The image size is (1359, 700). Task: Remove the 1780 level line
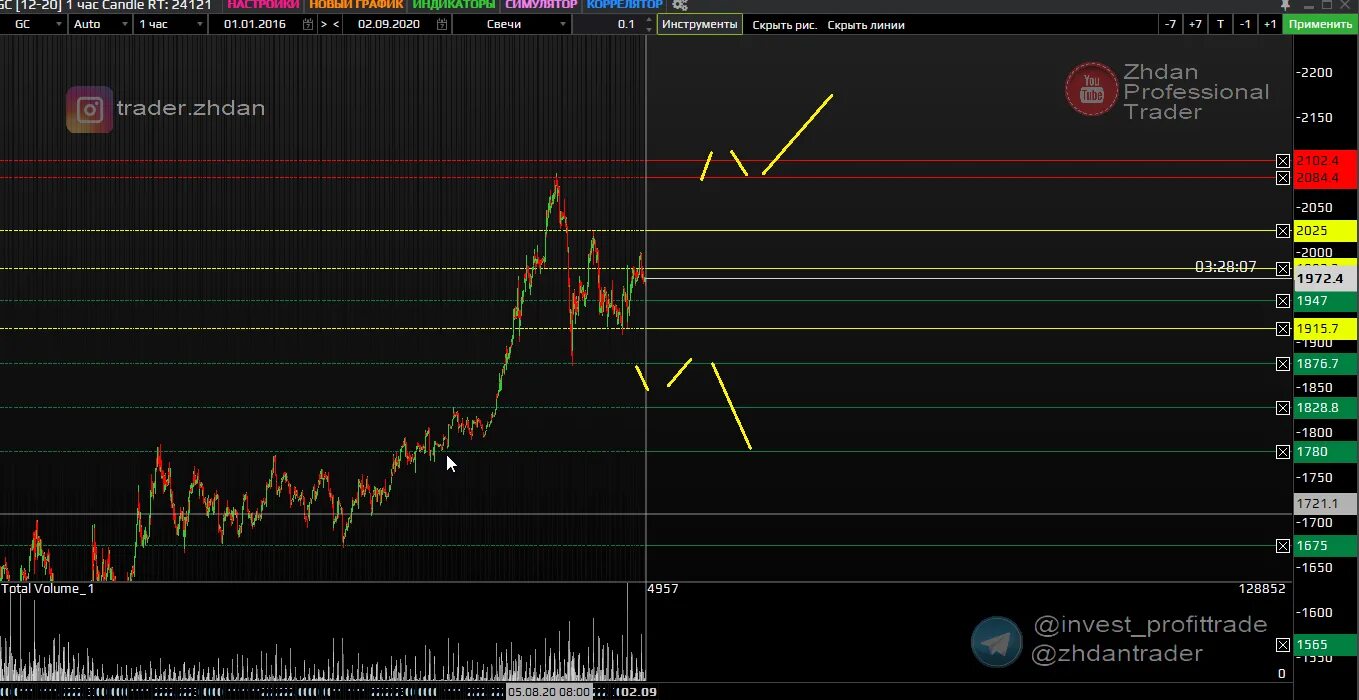pos(1283,452)
